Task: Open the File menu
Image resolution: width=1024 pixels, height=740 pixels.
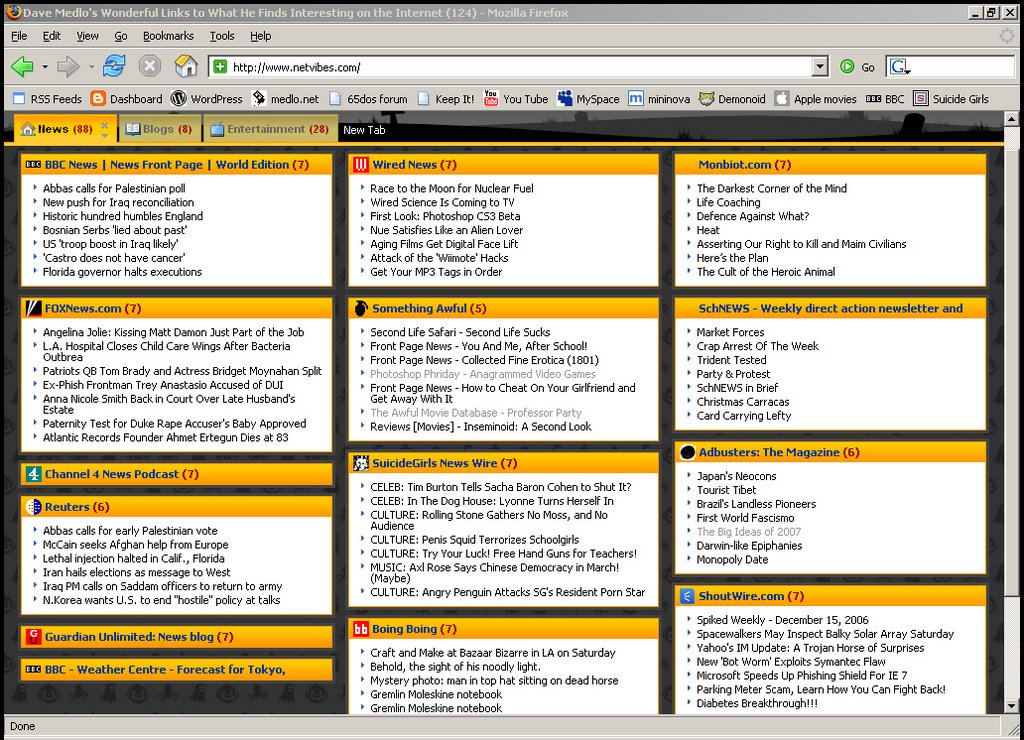Action: coord(20,36)
